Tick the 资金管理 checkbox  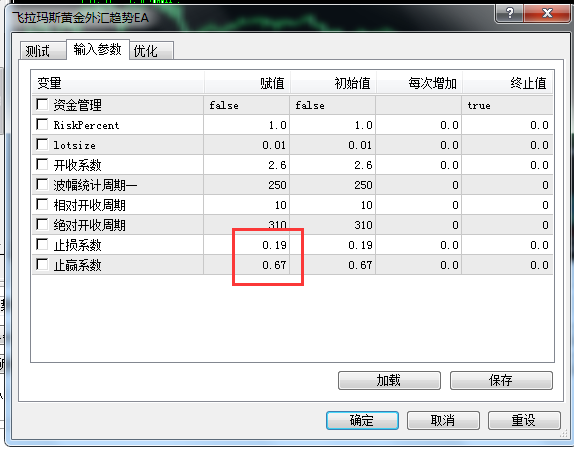click(42, 104)
